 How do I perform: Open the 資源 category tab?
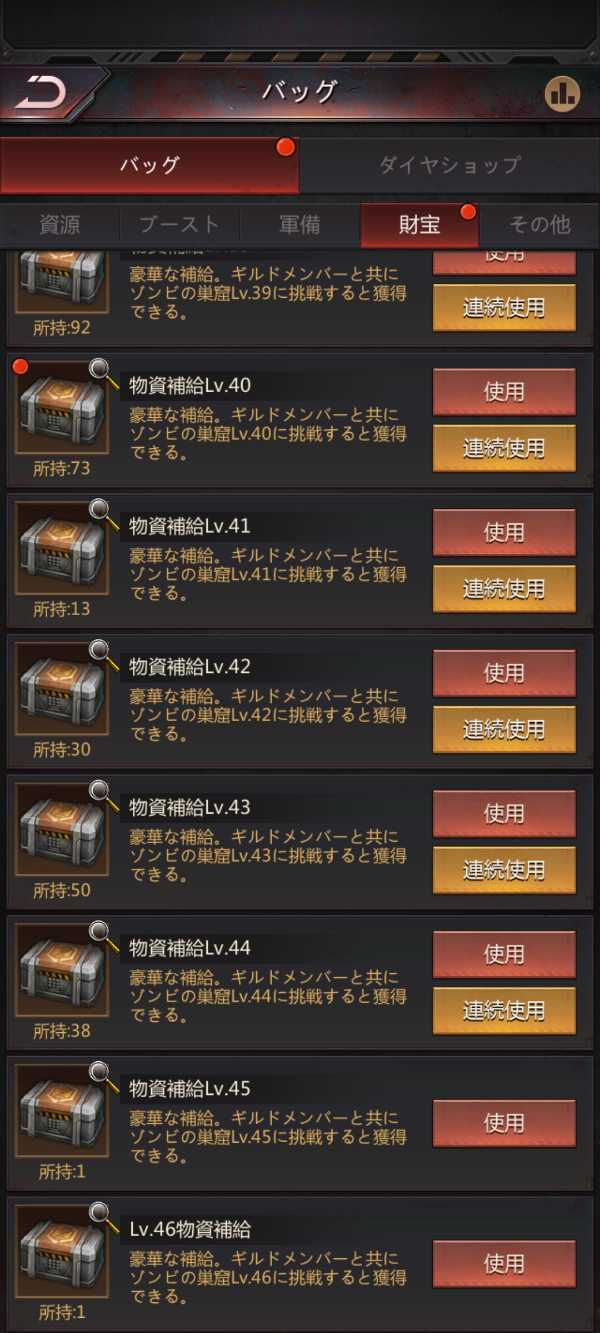point(60,224)
